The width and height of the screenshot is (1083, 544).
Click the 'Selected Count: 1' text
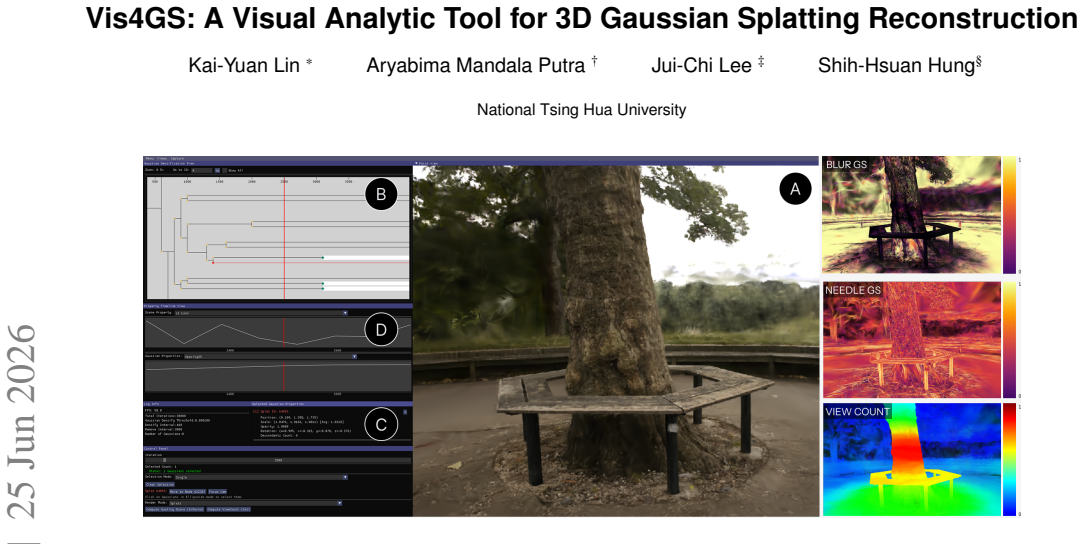tap(161, 467)
